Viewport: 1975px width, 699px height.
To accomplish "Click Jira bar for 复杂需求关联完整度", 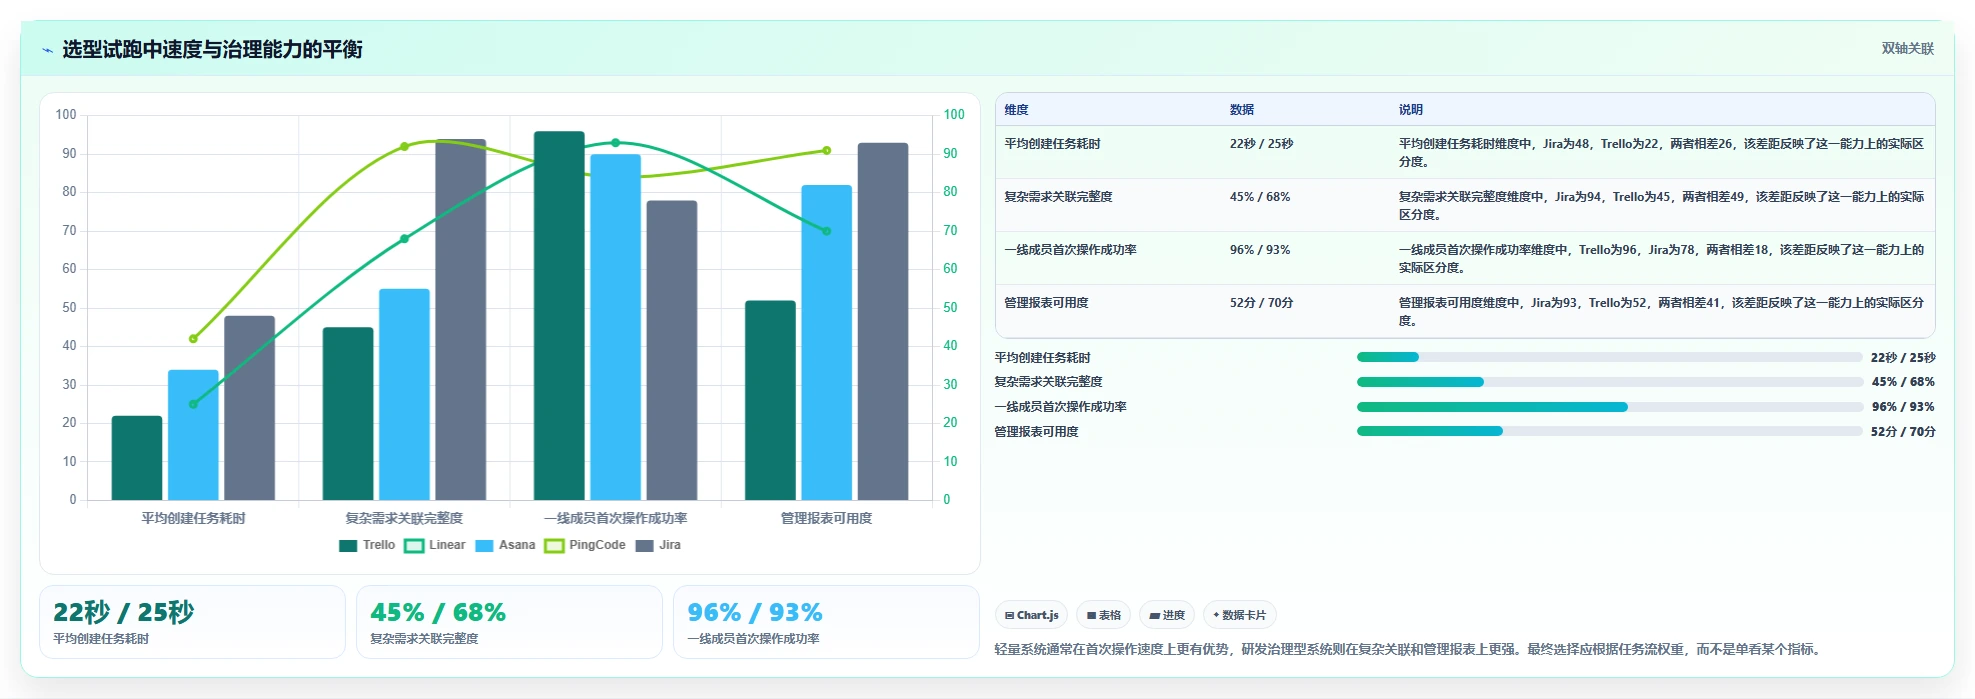I will click(460, 320).
